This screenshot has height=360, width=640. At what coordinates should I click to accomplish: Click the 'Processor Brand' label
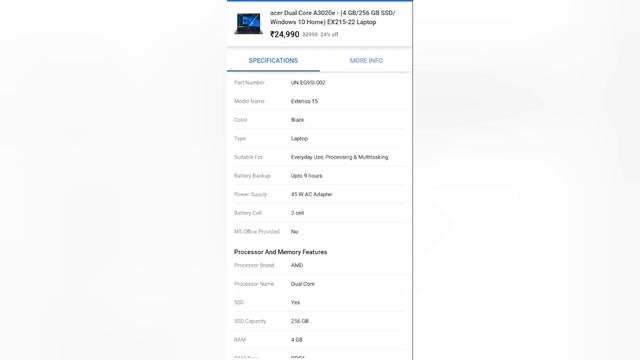tap(254, 265)
